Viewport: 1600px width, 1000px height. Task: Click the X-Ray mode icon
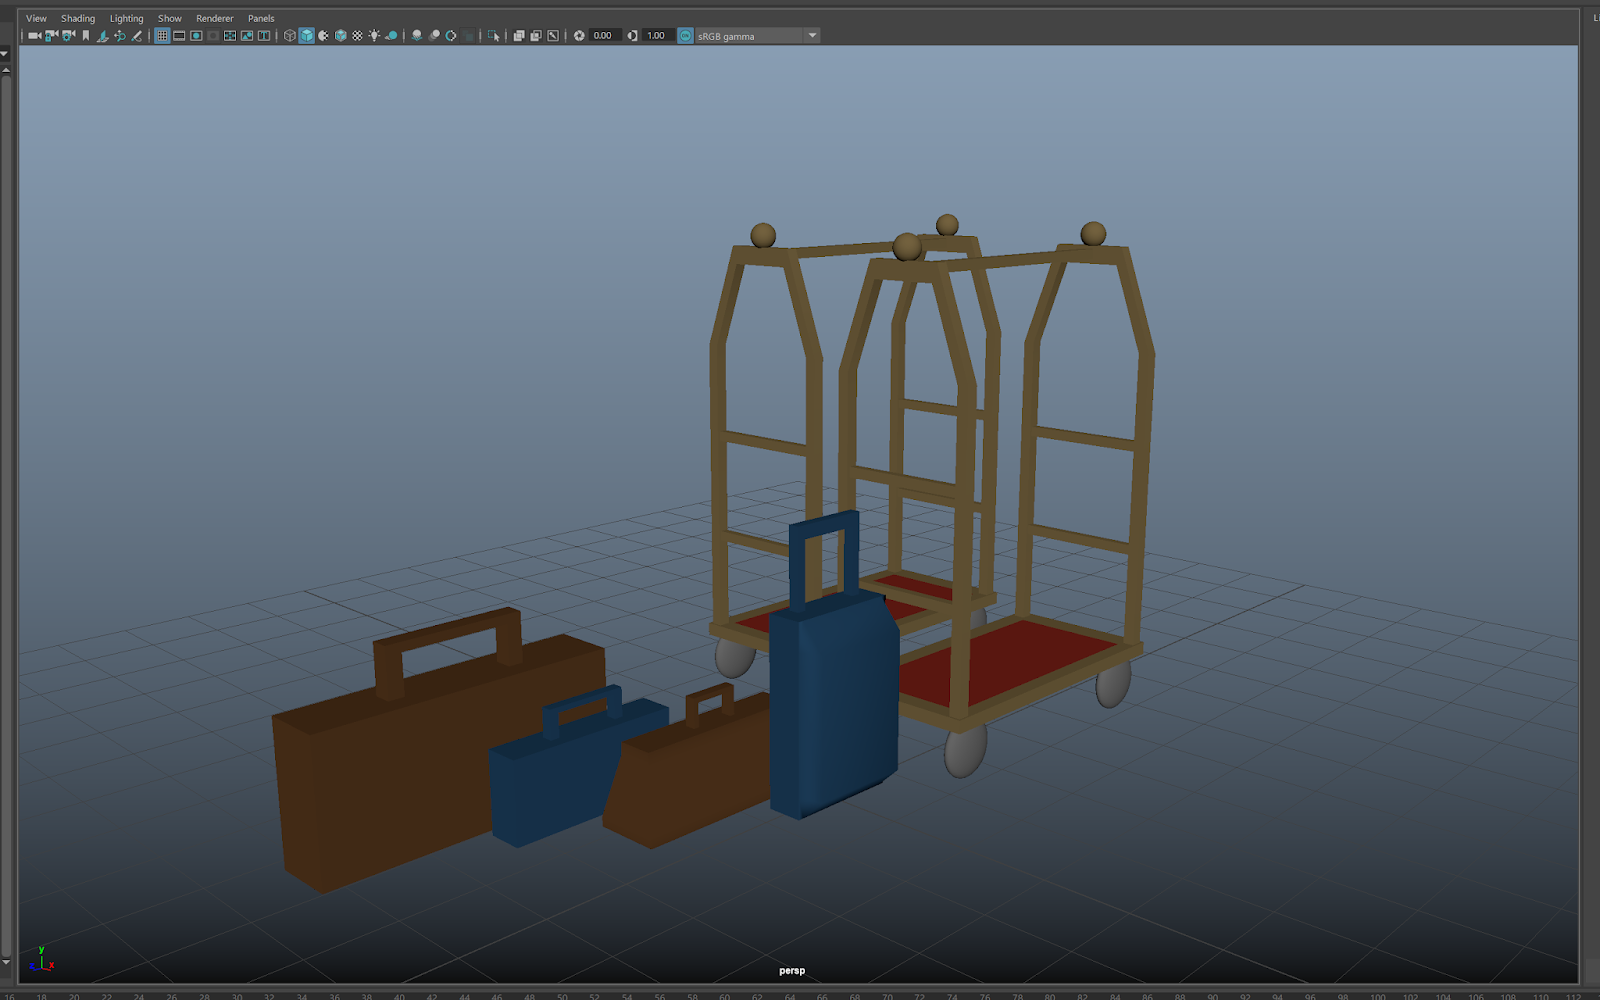[x=519, y=36]
